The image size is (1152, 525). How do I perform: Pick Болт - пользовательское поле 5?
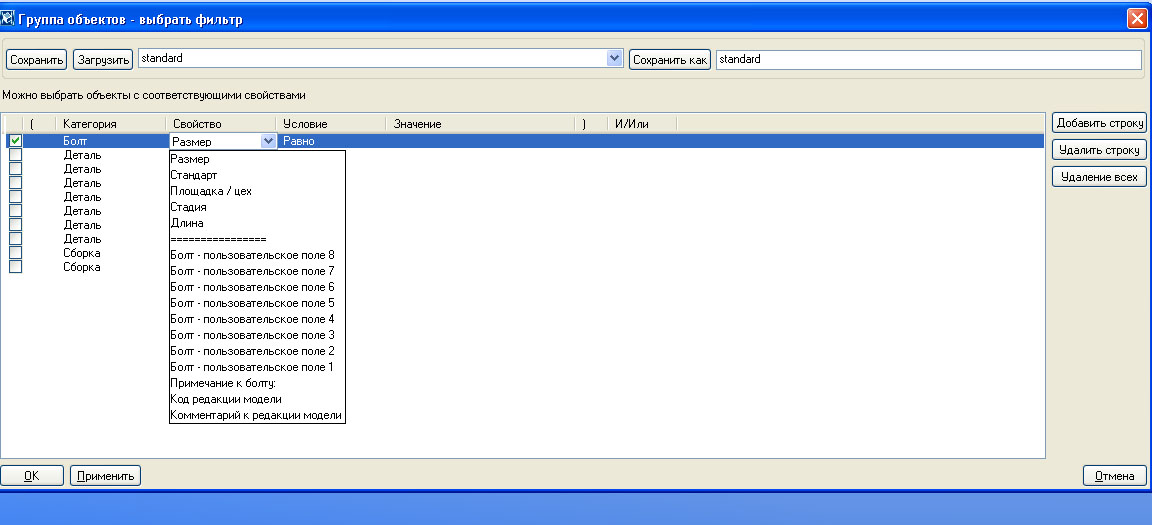(x=257, y=303)
